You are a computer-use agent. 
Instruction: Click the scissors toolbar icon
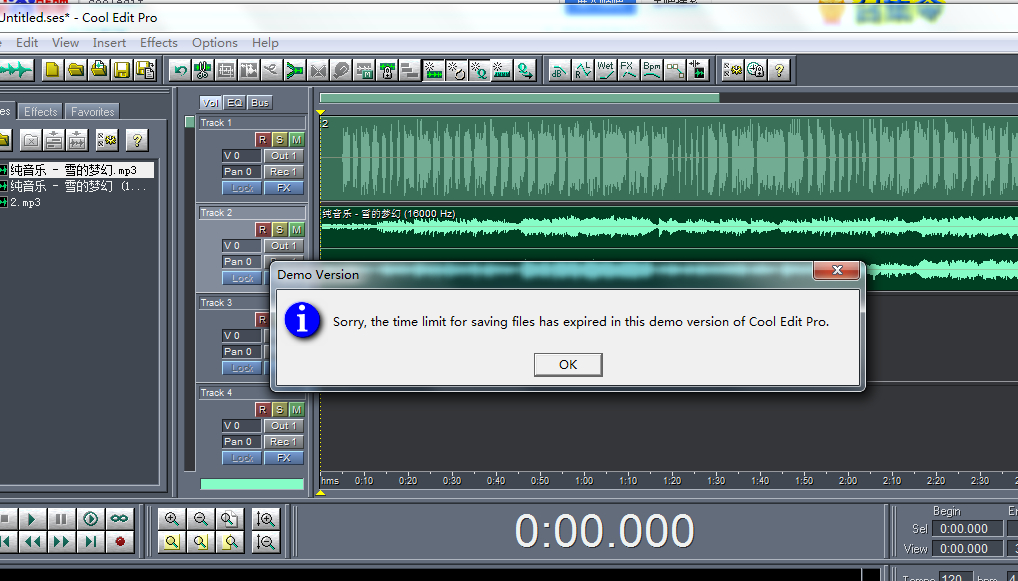coord(203,69)
